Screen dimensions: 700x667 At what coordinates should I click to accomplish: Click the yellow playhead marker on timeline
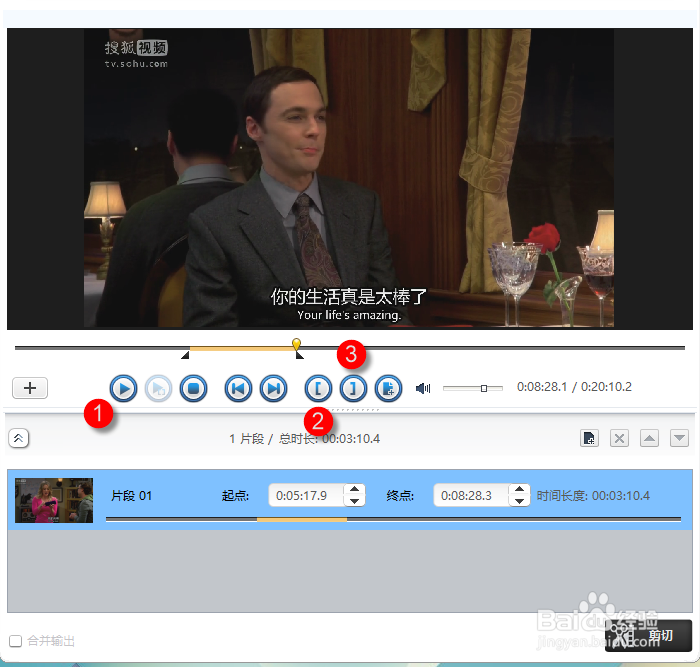[x=296, y=344]
